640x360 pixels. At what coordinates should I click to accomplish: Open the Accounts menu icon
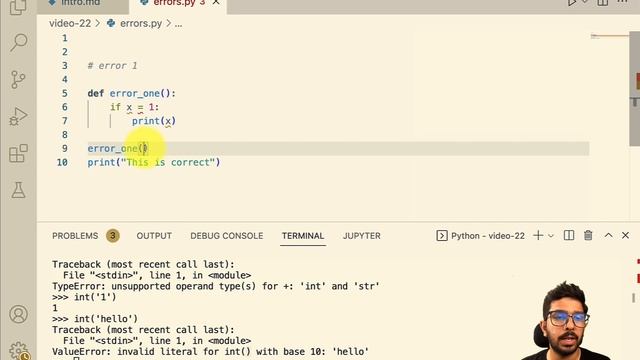[x=18, y=314]
